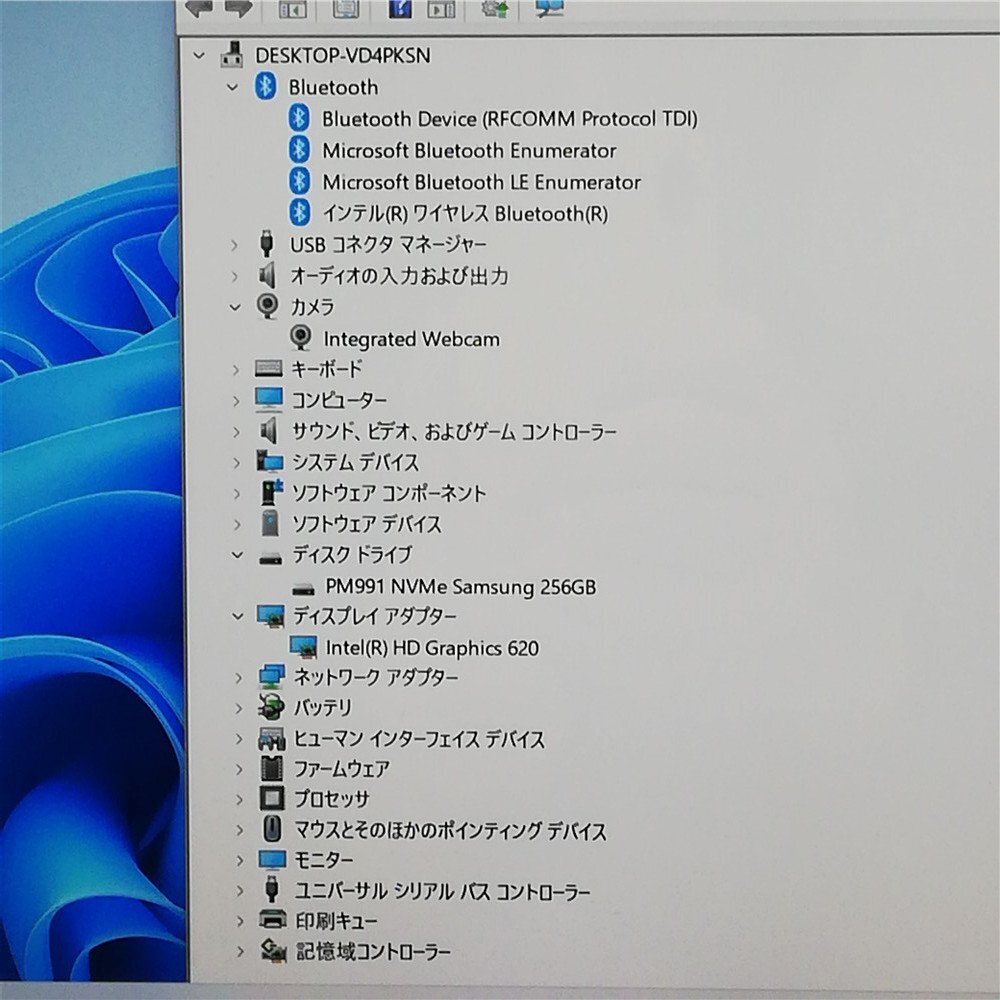Click the speaker icon of オーディオの入力および出力
Viewport: 1000px width, 1000px height.
[267, 276]
